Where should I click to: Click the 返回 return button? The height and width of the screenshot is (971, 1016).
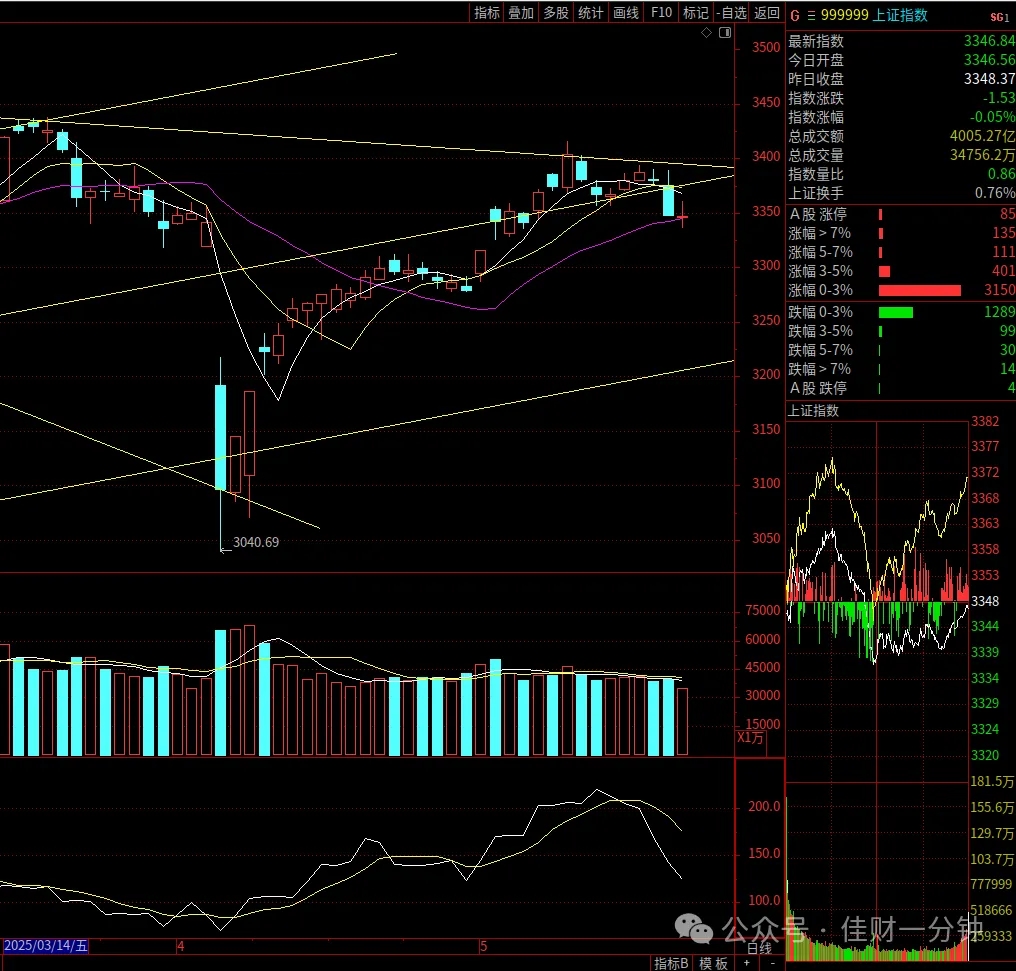click(767, 12)
